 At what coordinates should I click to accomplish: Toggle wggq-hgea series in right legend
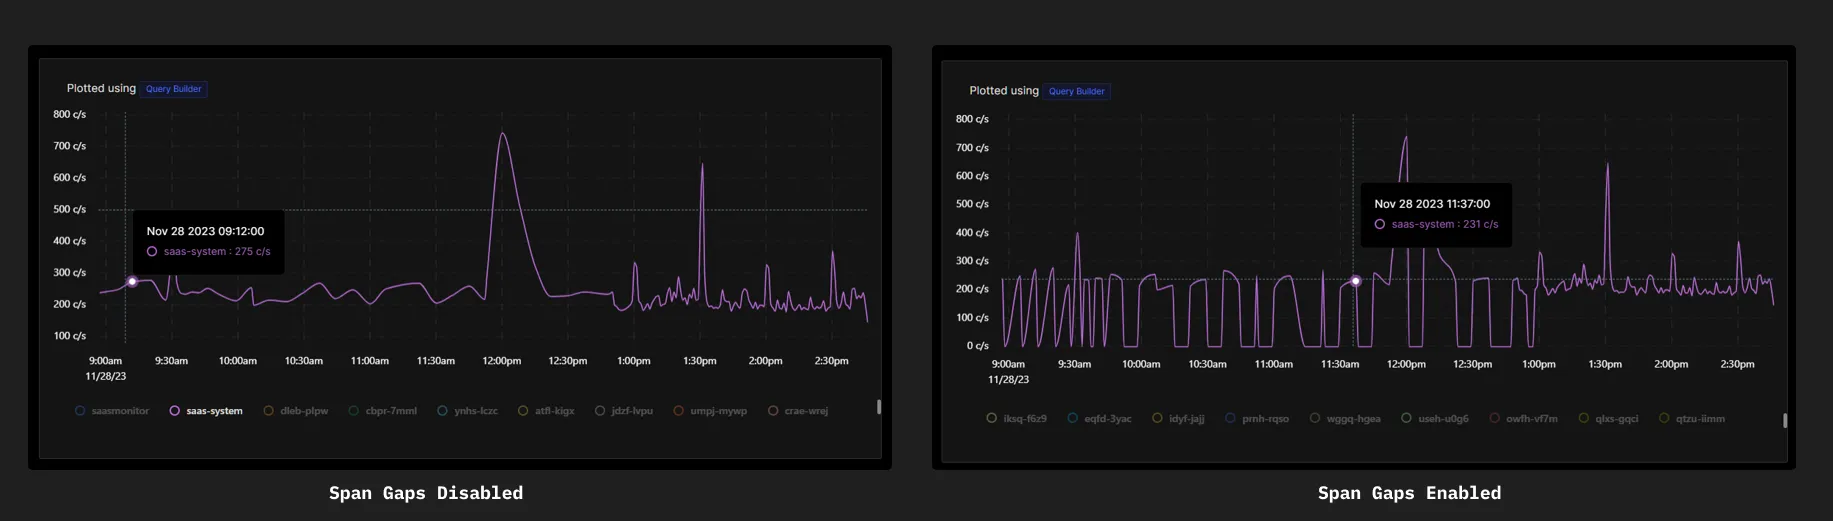1345,419
